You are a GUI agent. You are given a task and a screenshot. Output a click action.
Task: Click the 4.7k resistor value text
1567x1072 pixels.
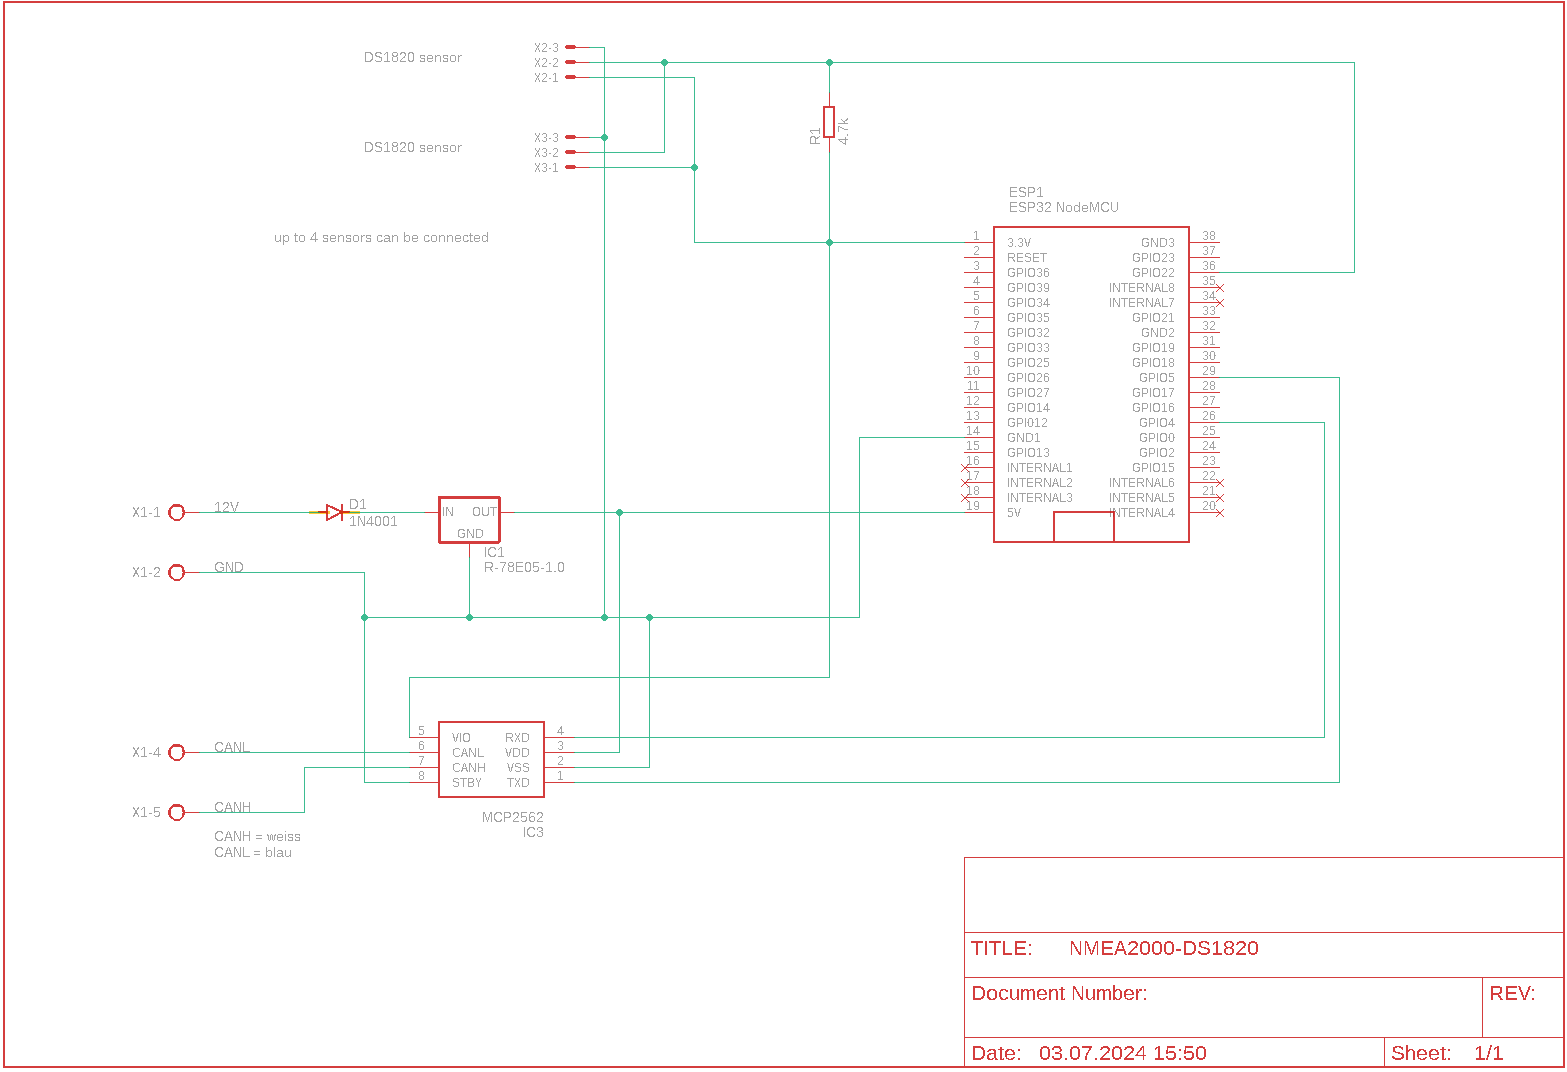(844, 131)
